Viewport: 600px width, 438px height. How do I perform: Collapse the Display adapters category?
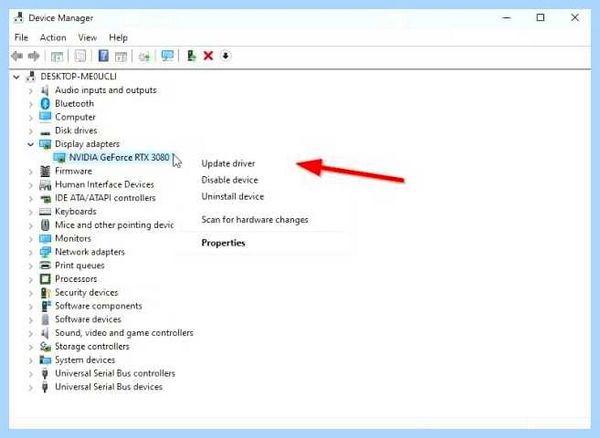[x=31, y=144]
